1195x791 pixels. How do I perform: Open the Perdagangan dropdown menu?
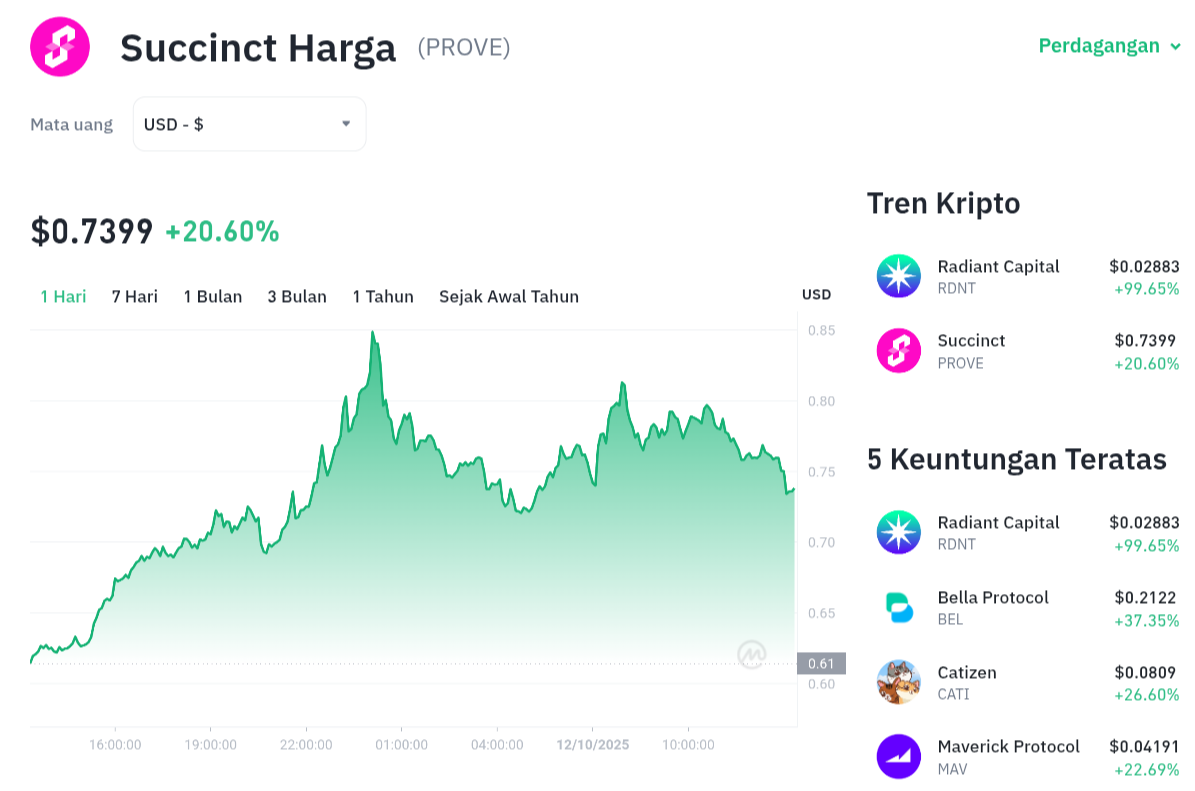point(1109,46)
